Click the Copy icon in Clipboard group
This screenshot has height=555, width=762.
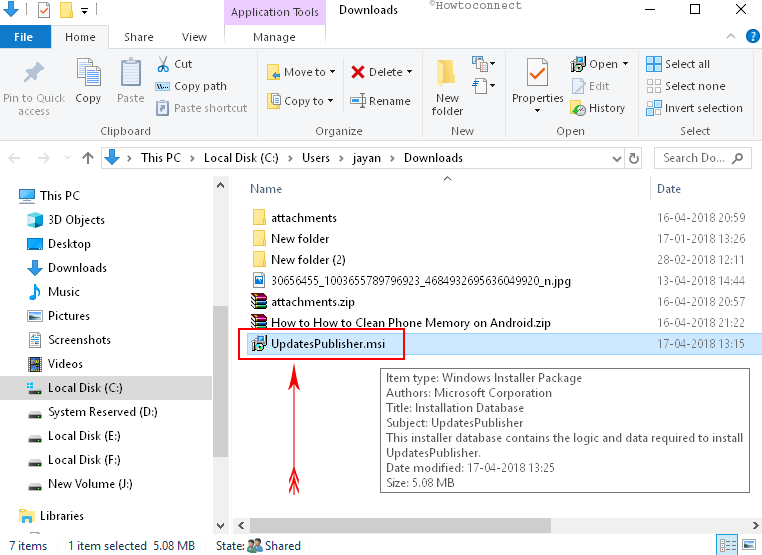88,72
